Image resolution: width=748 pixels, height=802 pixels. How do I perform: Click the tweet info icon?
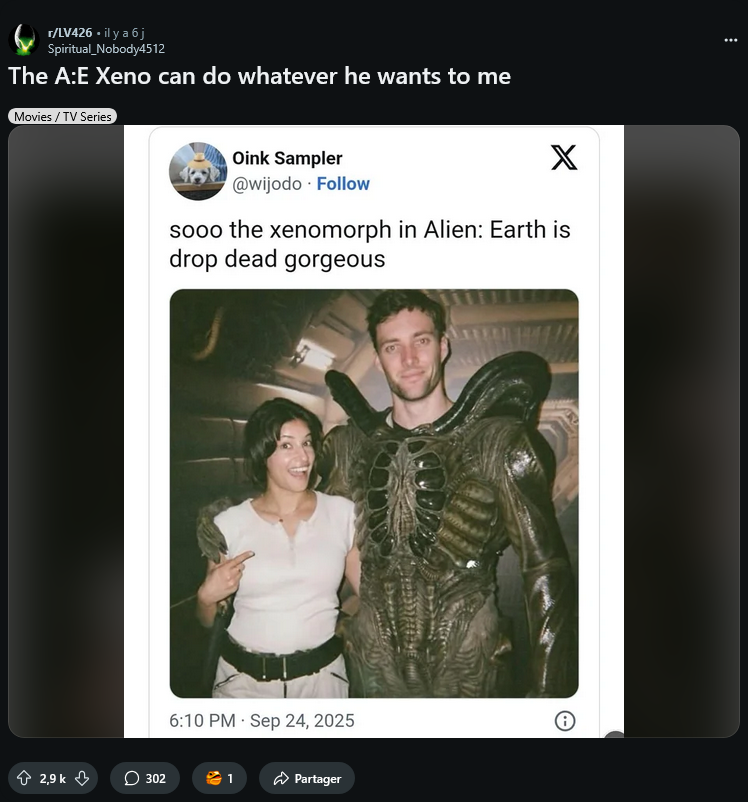coord(565,720)
